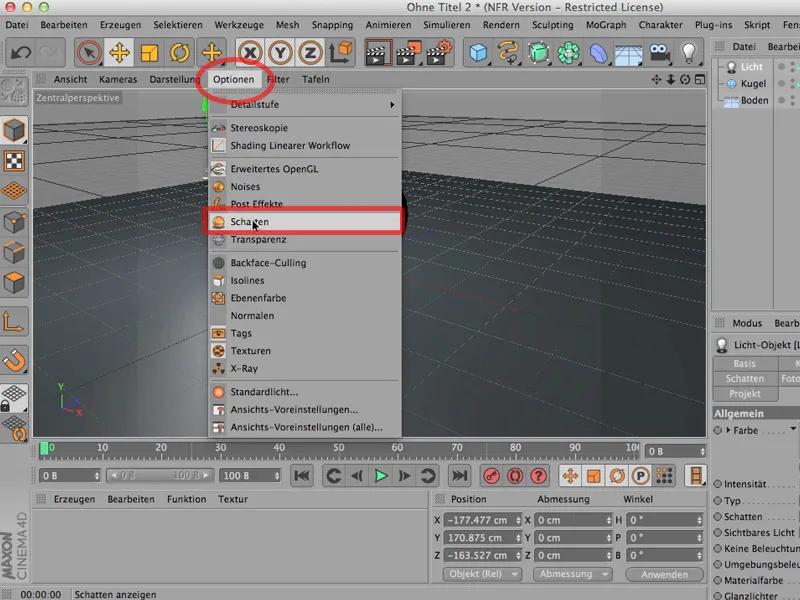The image size is (800, 600).
Task: Select the Licht object in tree
Action: click(751, 67)
